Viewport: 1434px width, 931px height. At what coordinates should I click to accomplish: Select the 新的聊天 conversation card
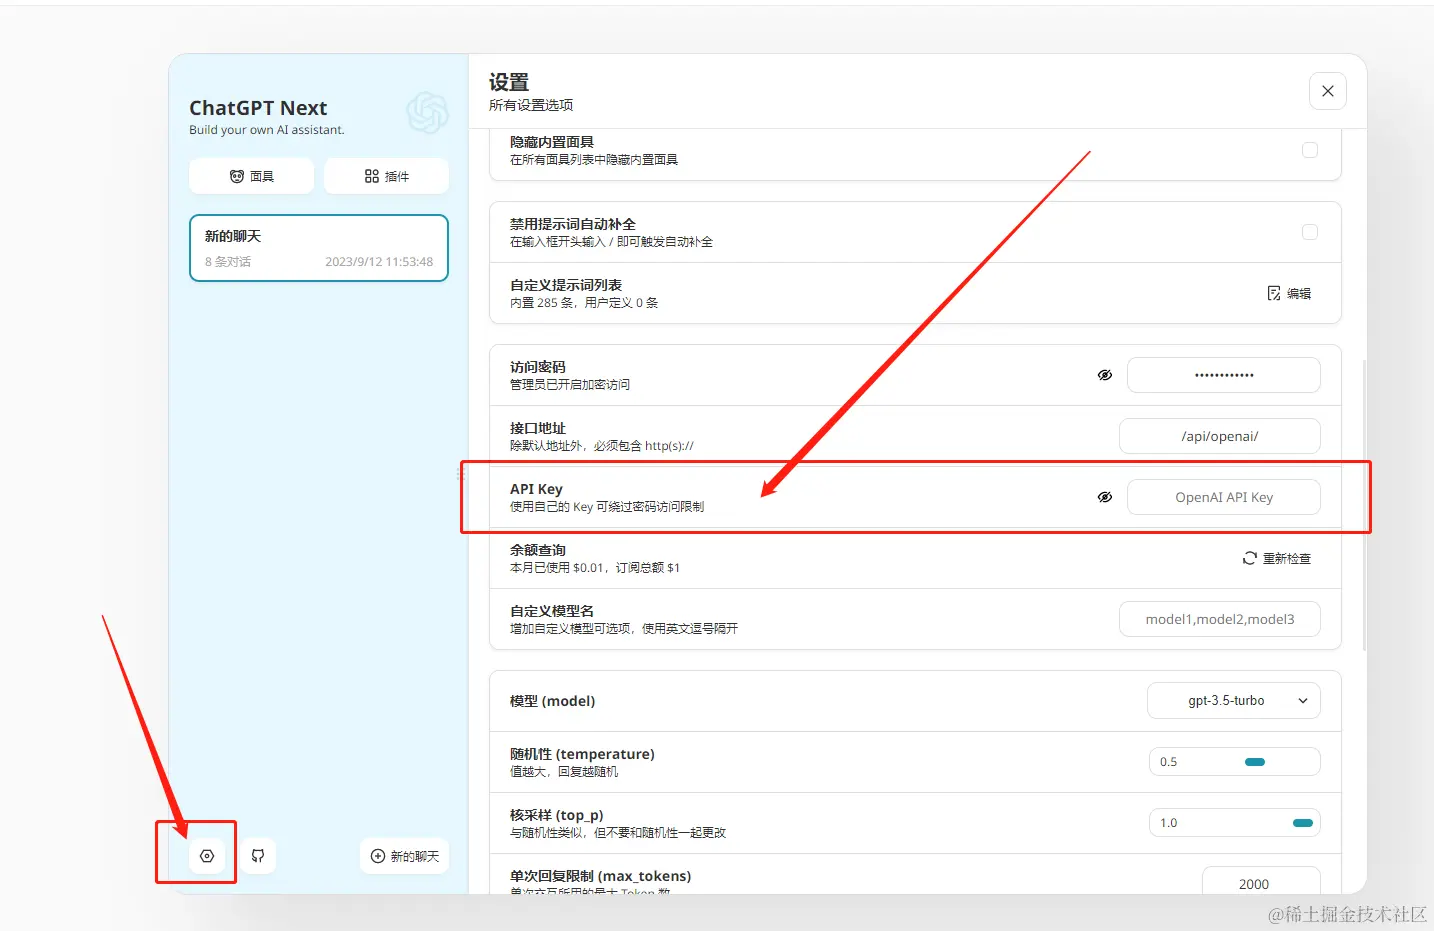coord(319,248)
